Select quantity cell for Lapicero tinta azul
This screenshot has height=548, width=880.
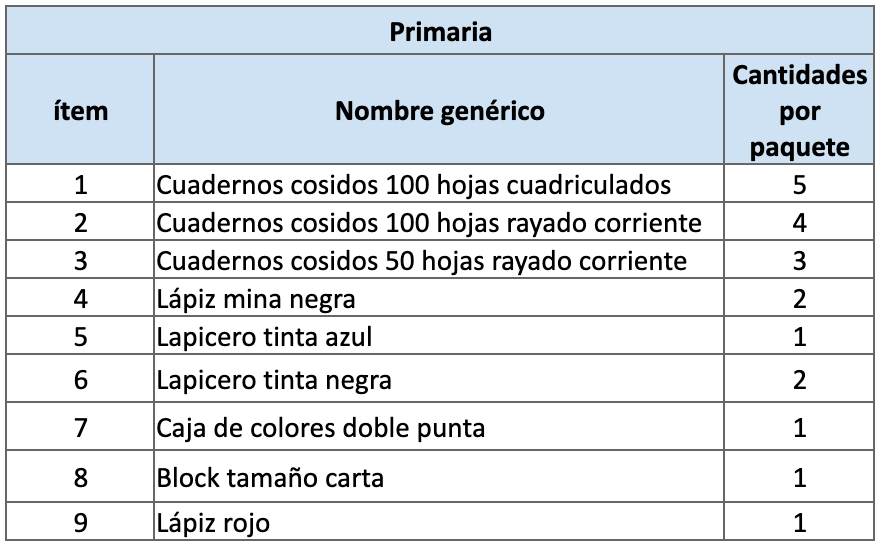coord(799,337)
